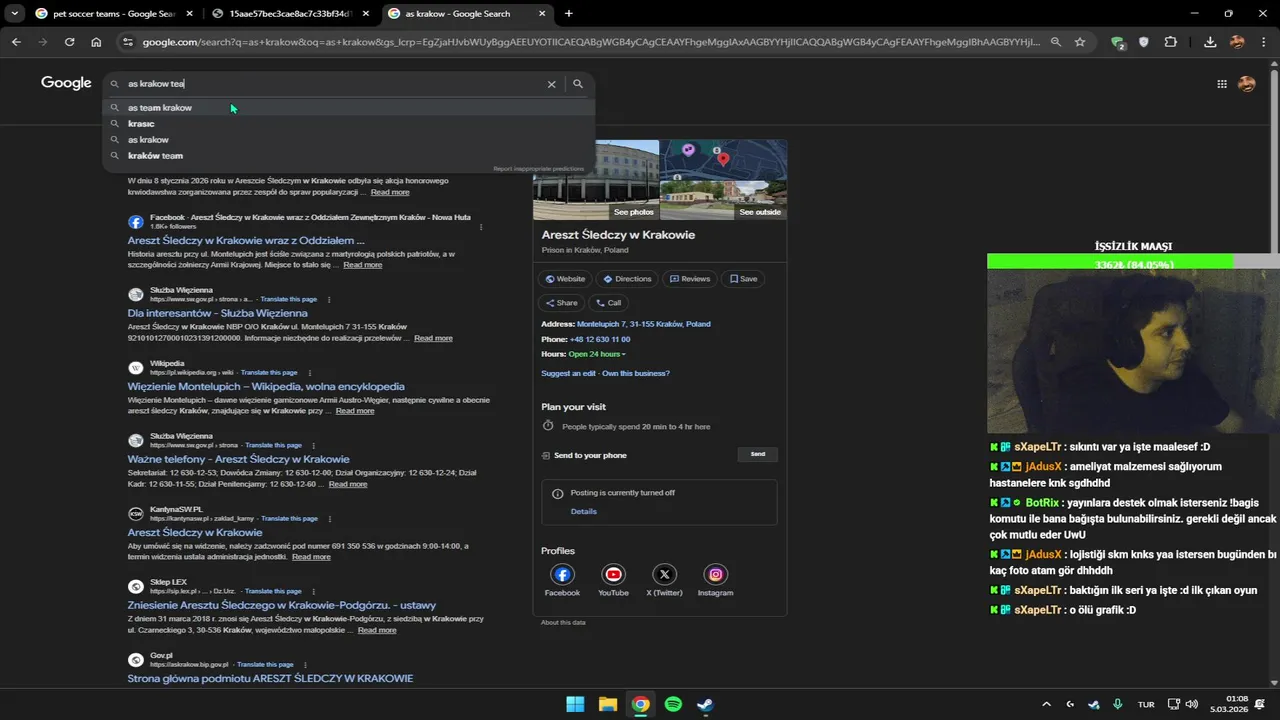Open the Chrome profile avatar in toolbar
Screen dimensions: 1280x720
click(1237, 42)
